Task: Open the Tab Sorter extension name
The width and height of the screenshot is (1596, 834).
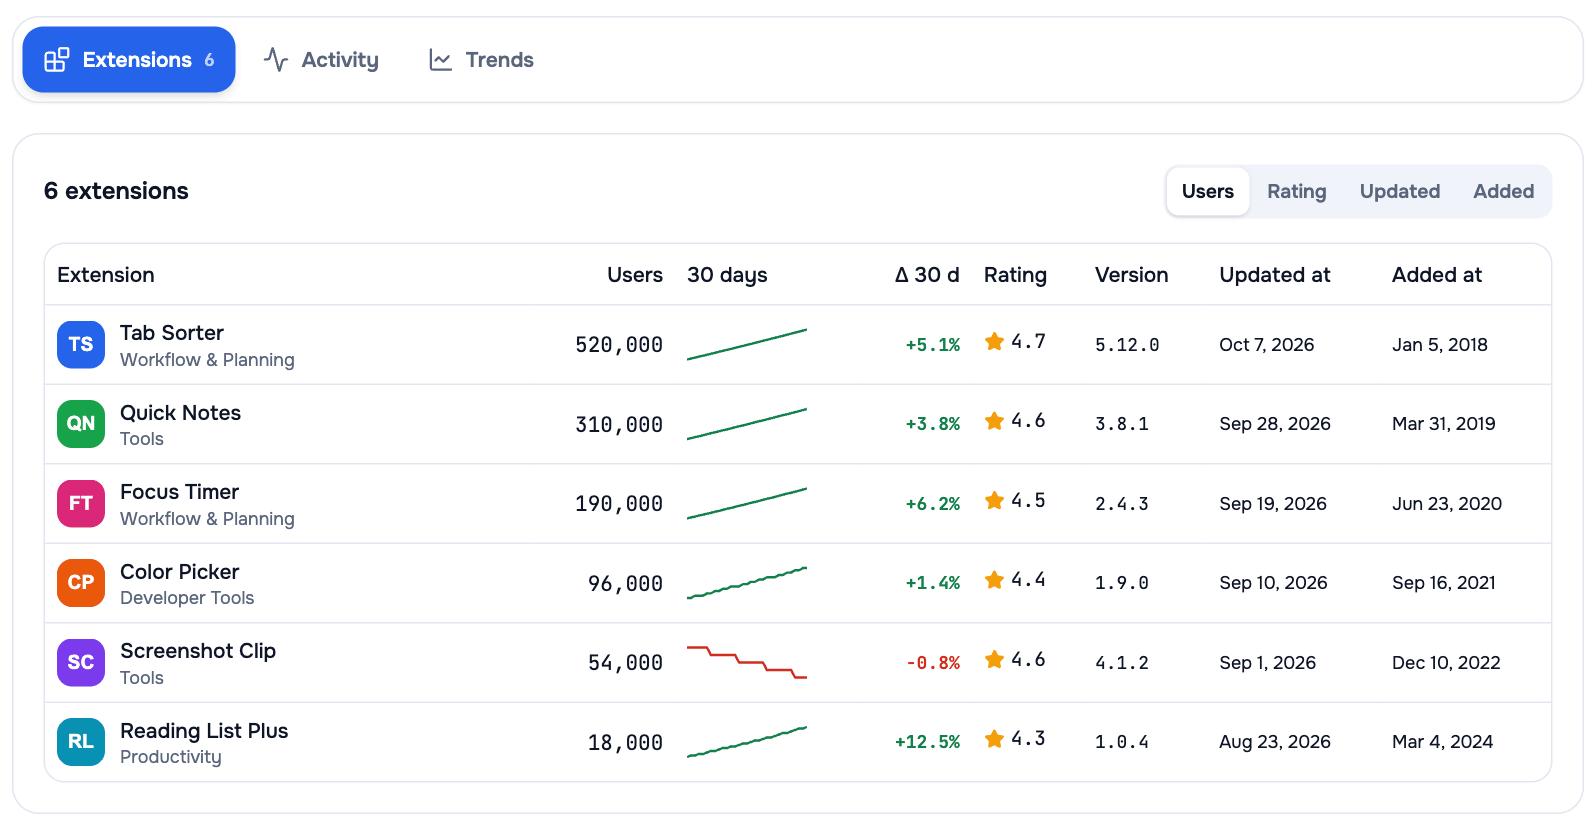Action: tap(172, 333)
